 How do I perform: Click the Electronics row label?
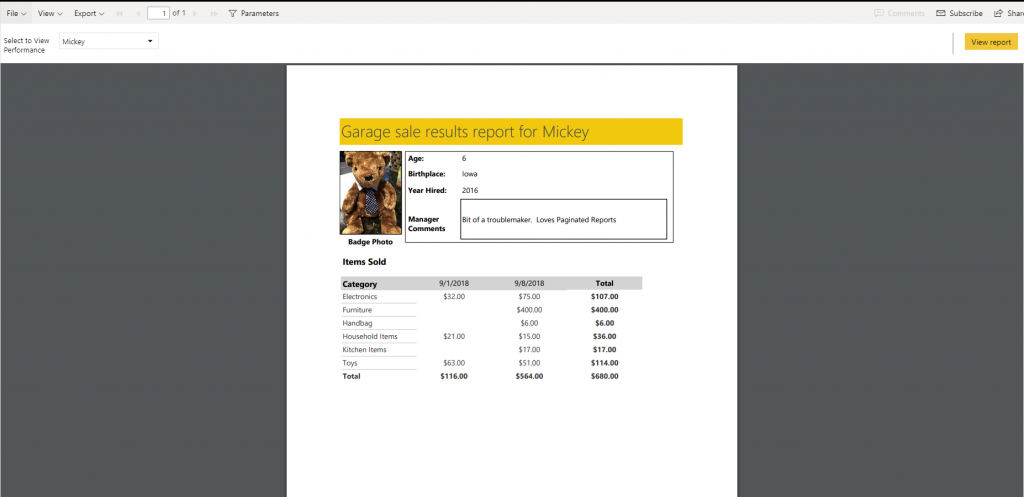[x=360, y=297]
